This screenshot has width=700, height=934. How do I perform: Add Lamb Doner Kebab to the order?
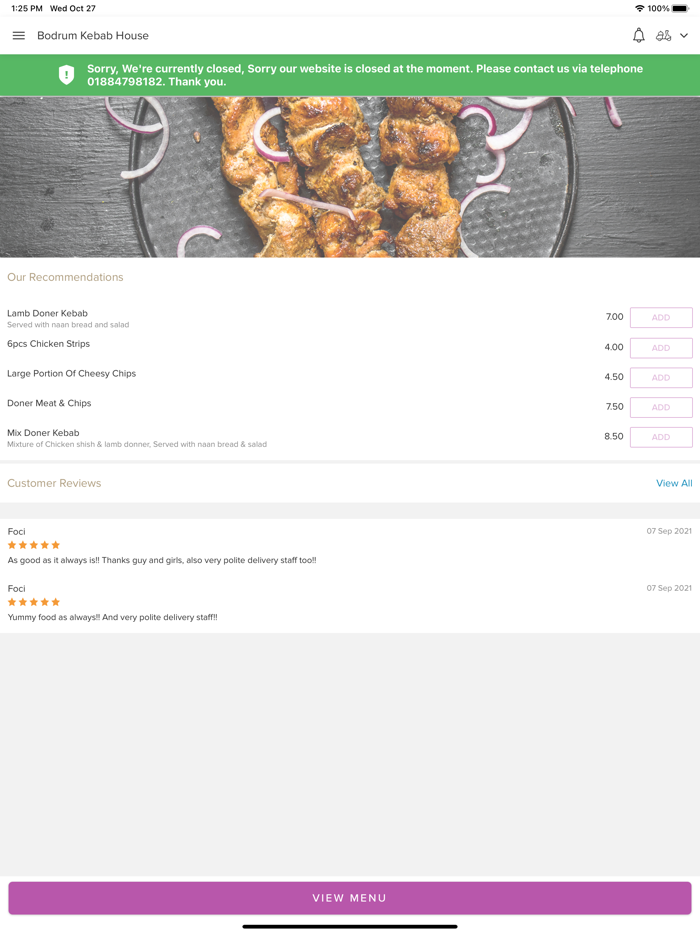pos(661,317)
